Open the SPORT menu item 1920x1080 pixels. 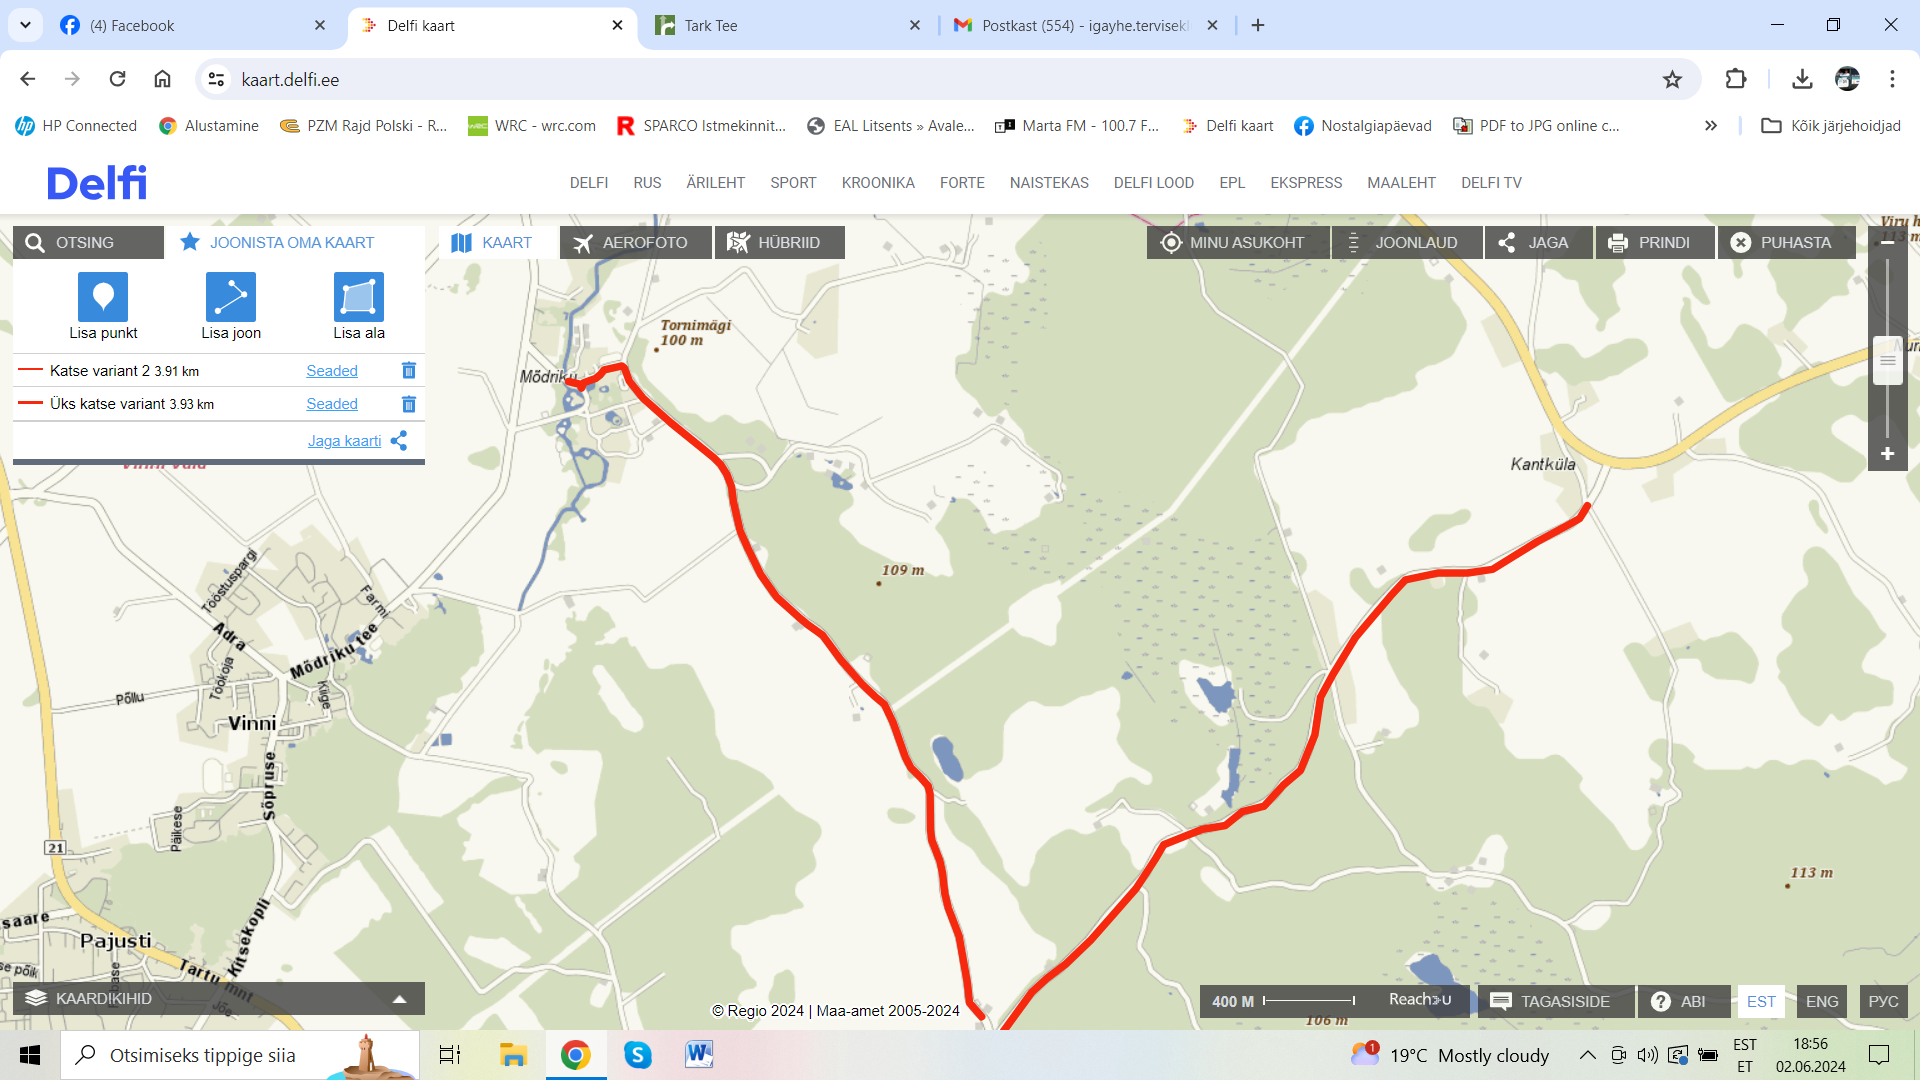(x=793, y=183)
